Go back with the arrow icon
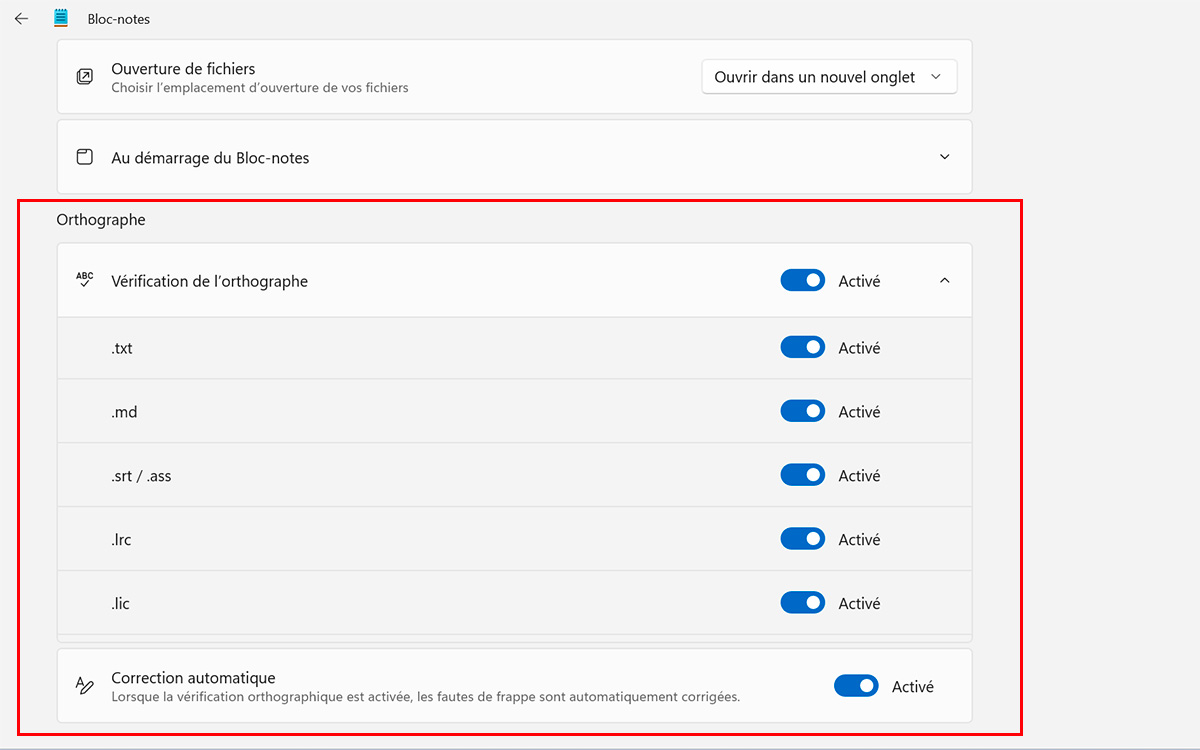The height and width of the screenshot is (750, 1200). [x=21, y=18]
